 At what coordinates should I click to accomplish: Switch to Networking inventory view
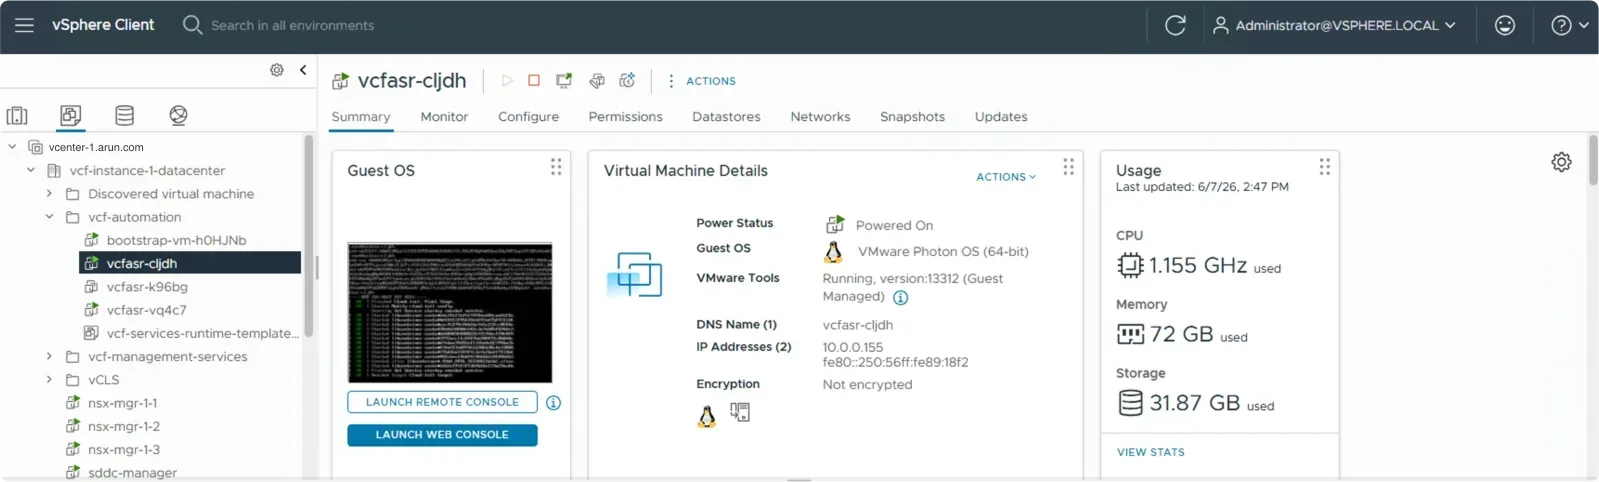[x=178, y=115]
